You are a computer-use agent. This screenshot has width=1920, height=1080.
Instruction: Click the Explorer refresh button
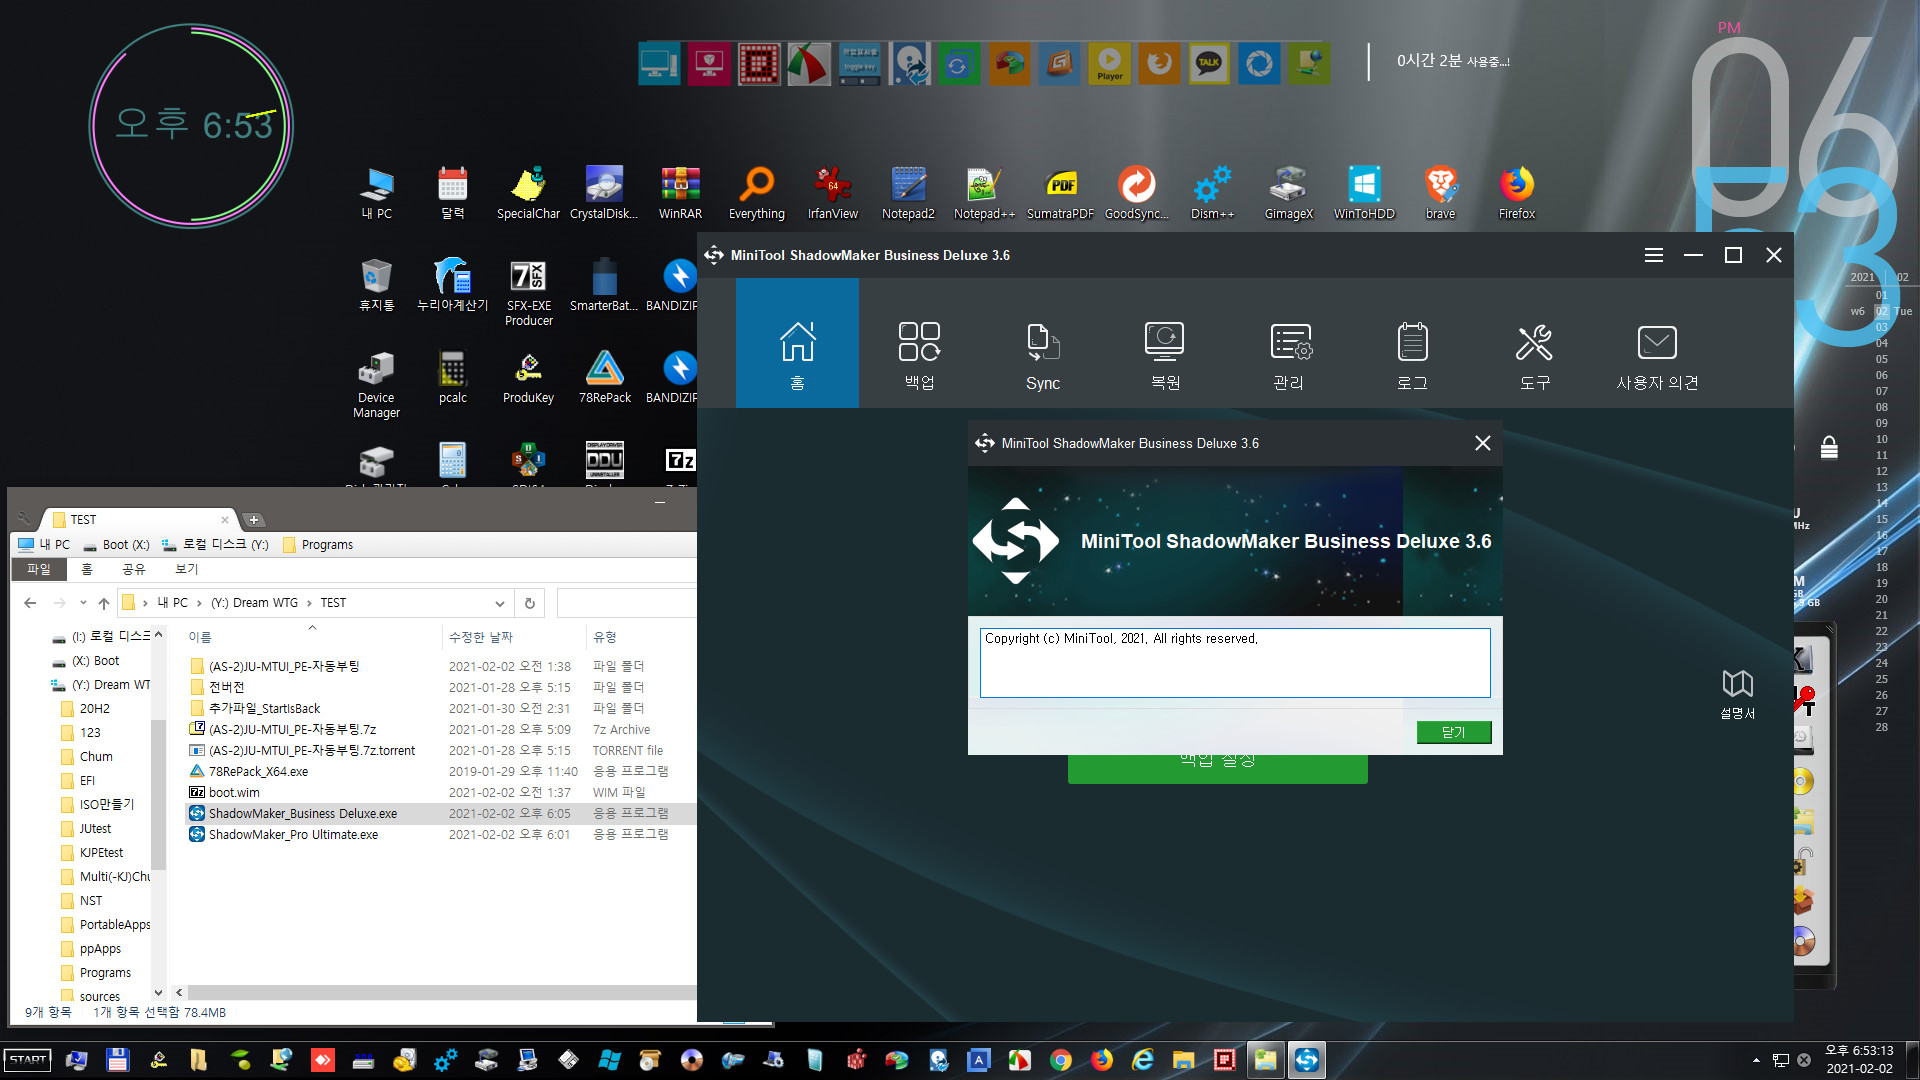(x=530, y=603)
